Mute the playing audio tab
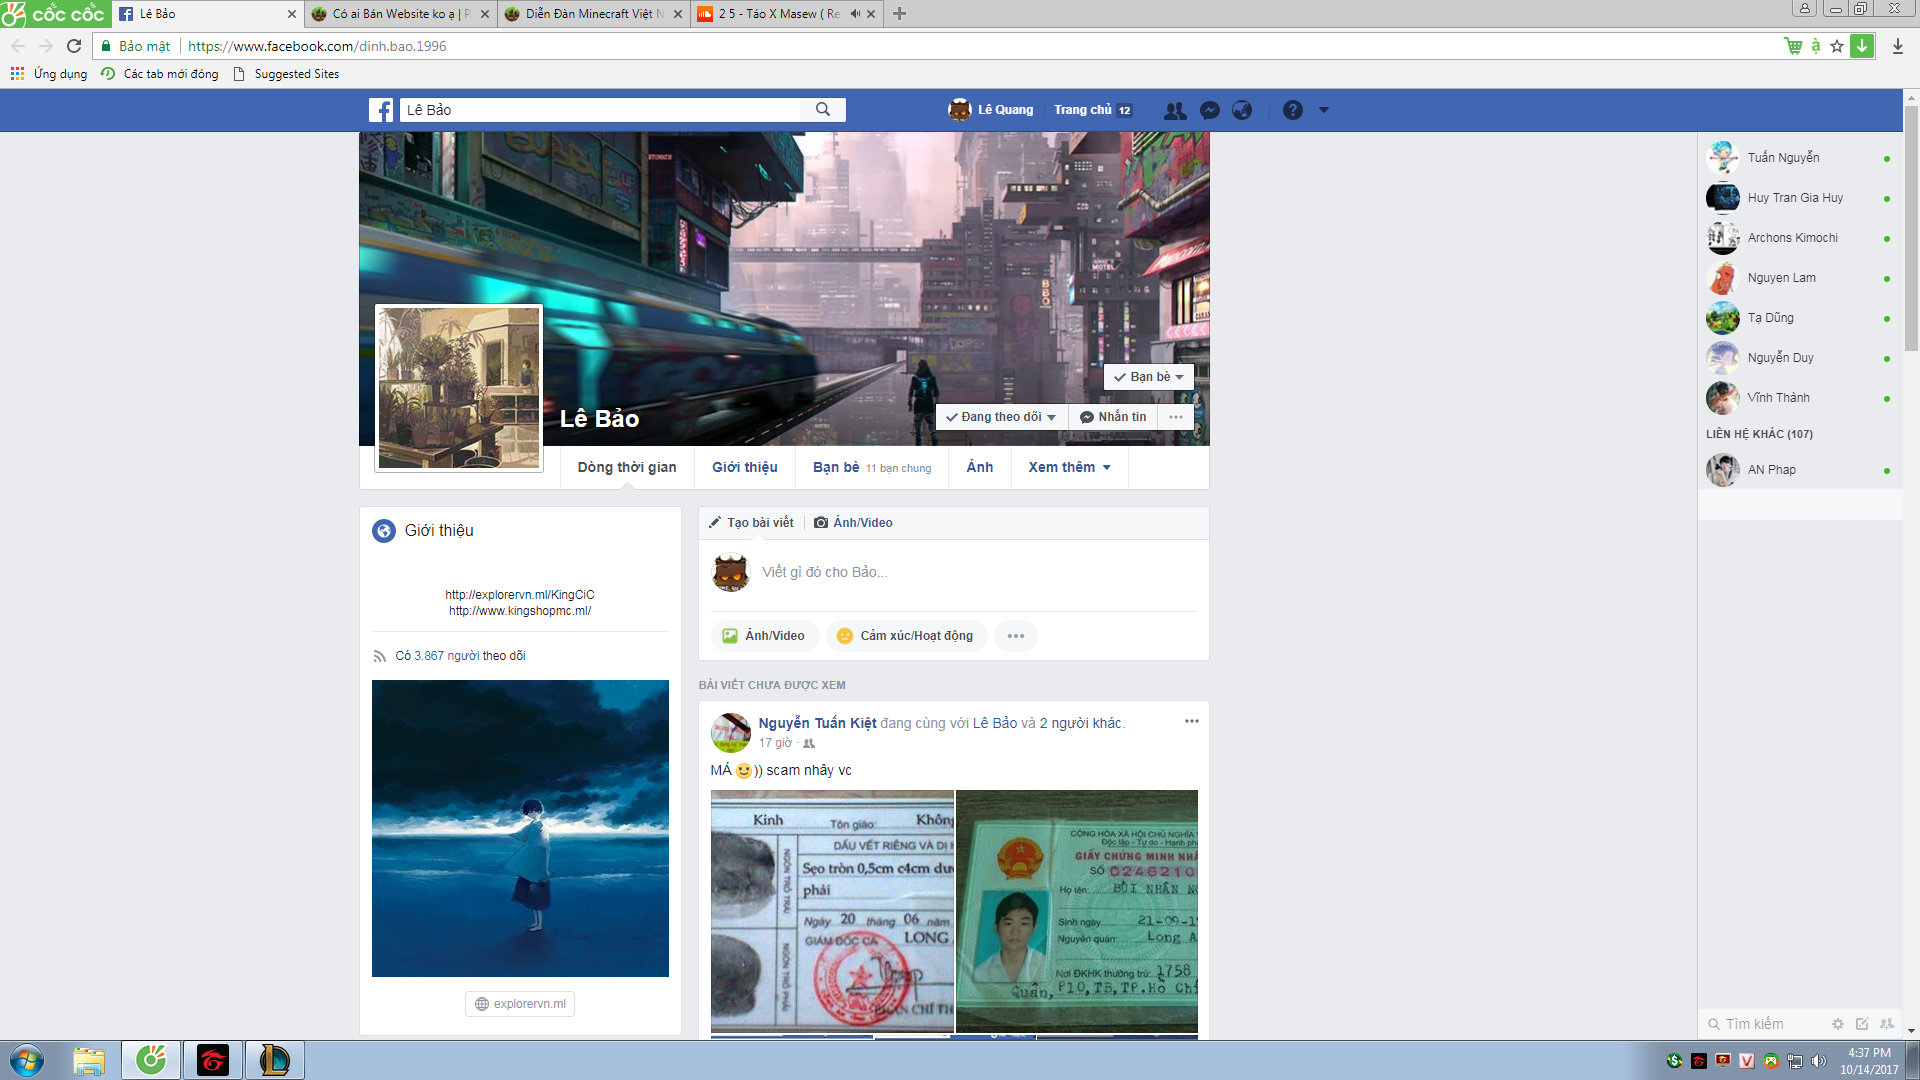The width and height of the screenshot is (1920, 1080). point(855,14)
